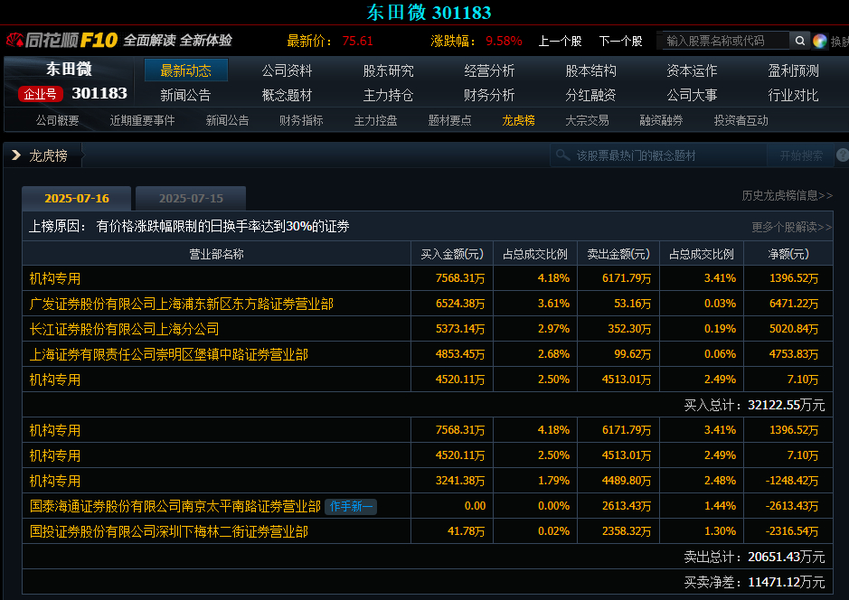Click the 龙虎榜 section arrow icon

16,155
